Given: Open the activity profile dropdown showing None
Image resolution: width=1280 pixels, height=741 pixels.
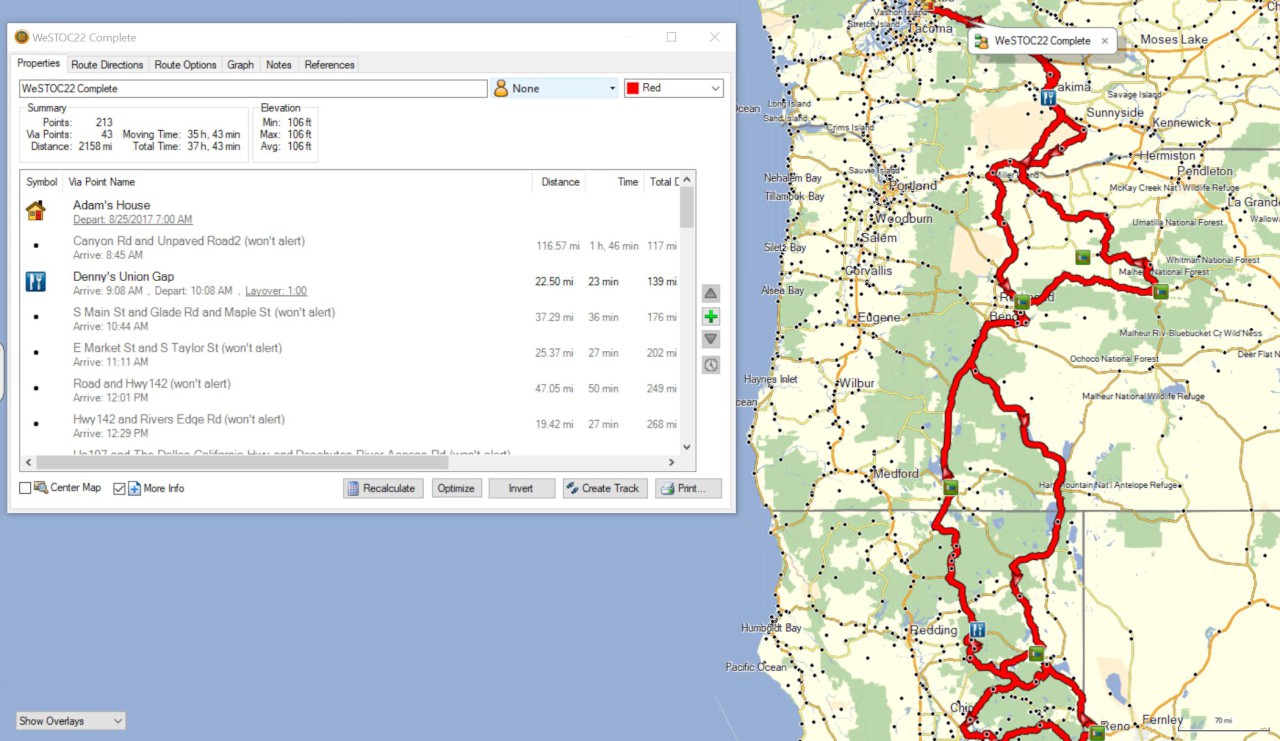Looking at the screenshot, I should coord(555,88).
